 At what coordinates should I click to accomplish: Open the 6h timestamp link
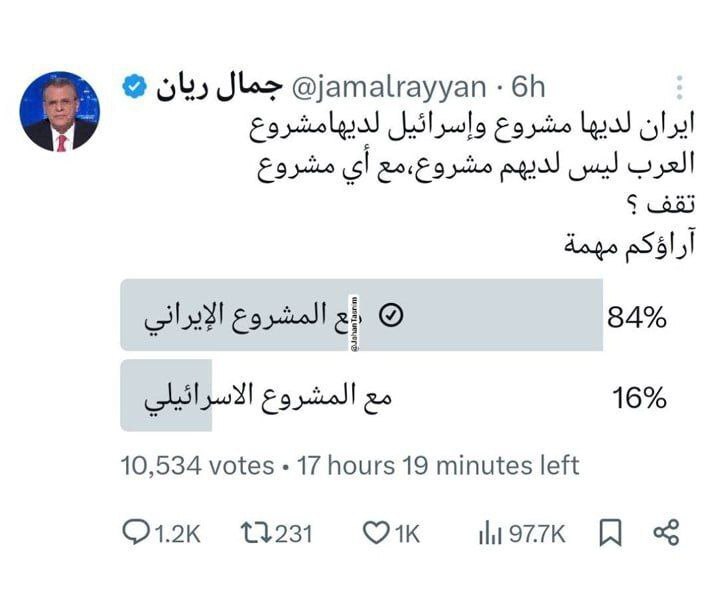pos(528,87)
